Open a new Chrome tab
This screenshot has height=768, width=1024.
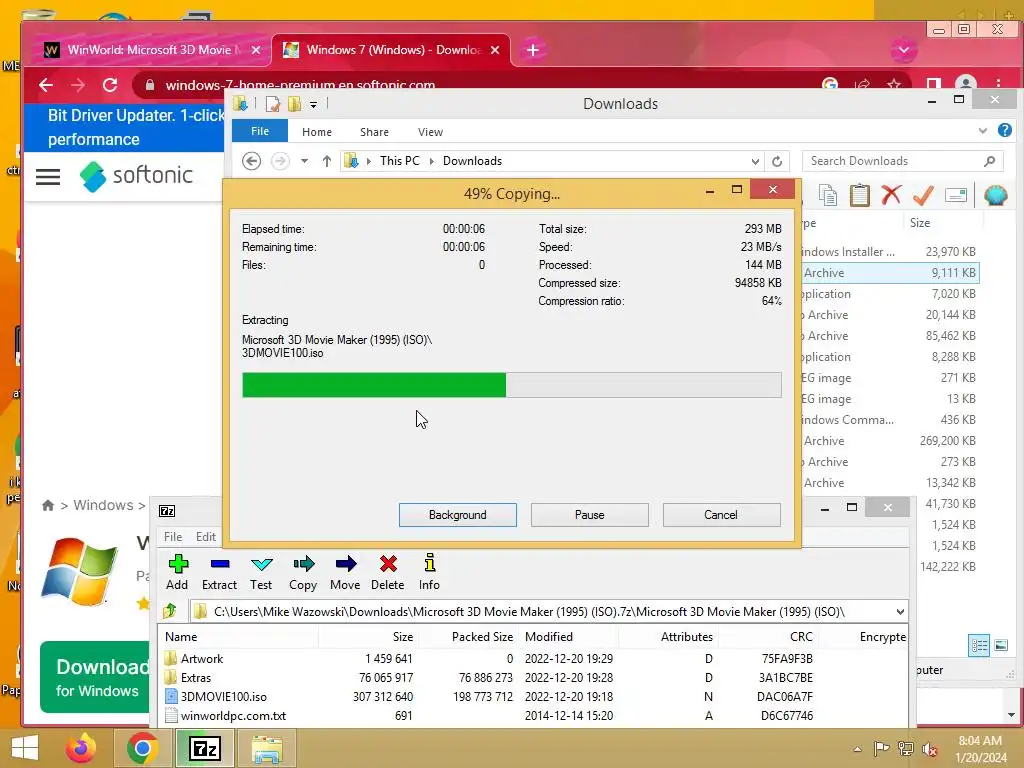[533, 50]
